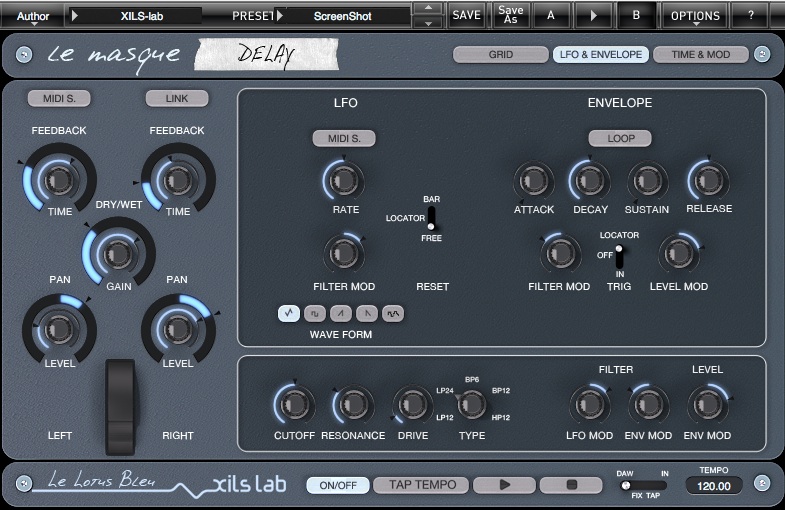Toggle the LINK button for delays

tap(177, 99)
